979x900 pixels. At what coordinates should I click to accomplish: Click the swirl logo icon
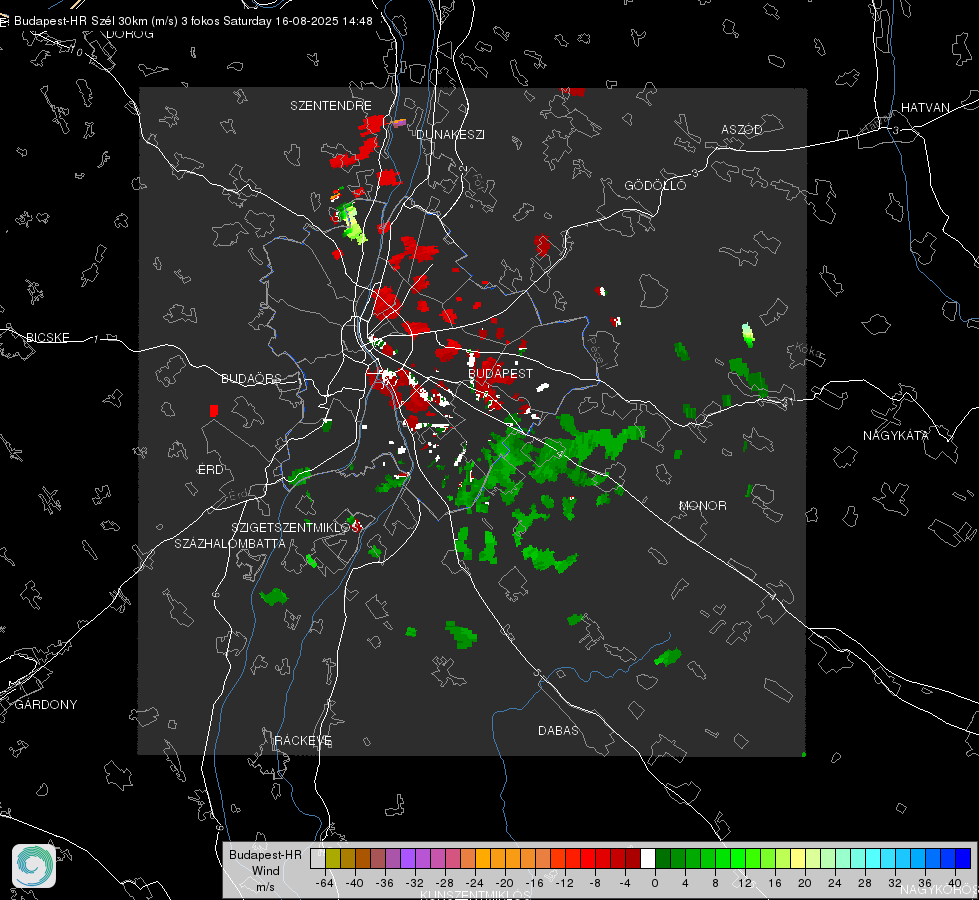pos(34,866)
